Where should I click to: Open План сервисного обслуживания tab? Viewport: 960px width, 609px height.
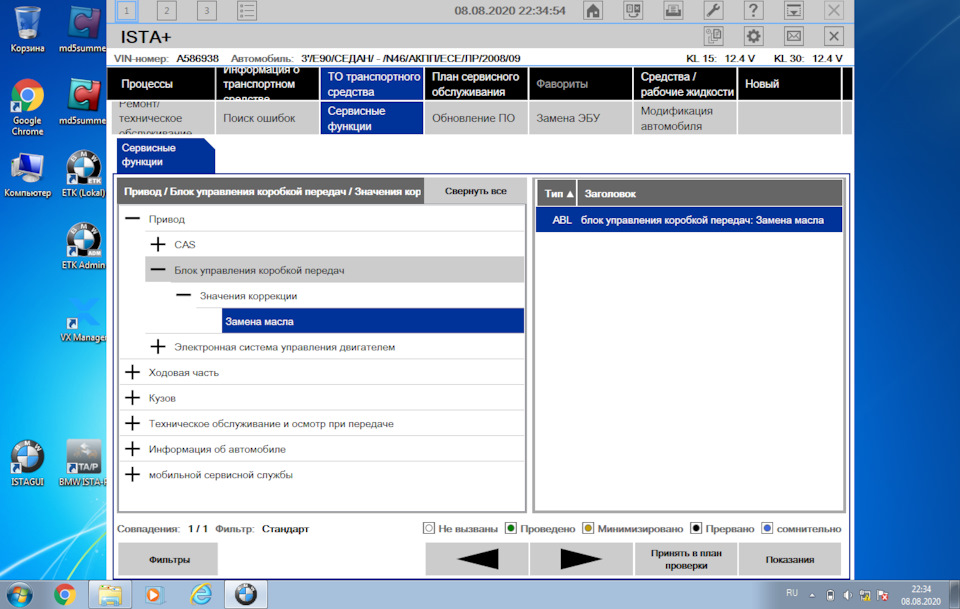(476, 84)
